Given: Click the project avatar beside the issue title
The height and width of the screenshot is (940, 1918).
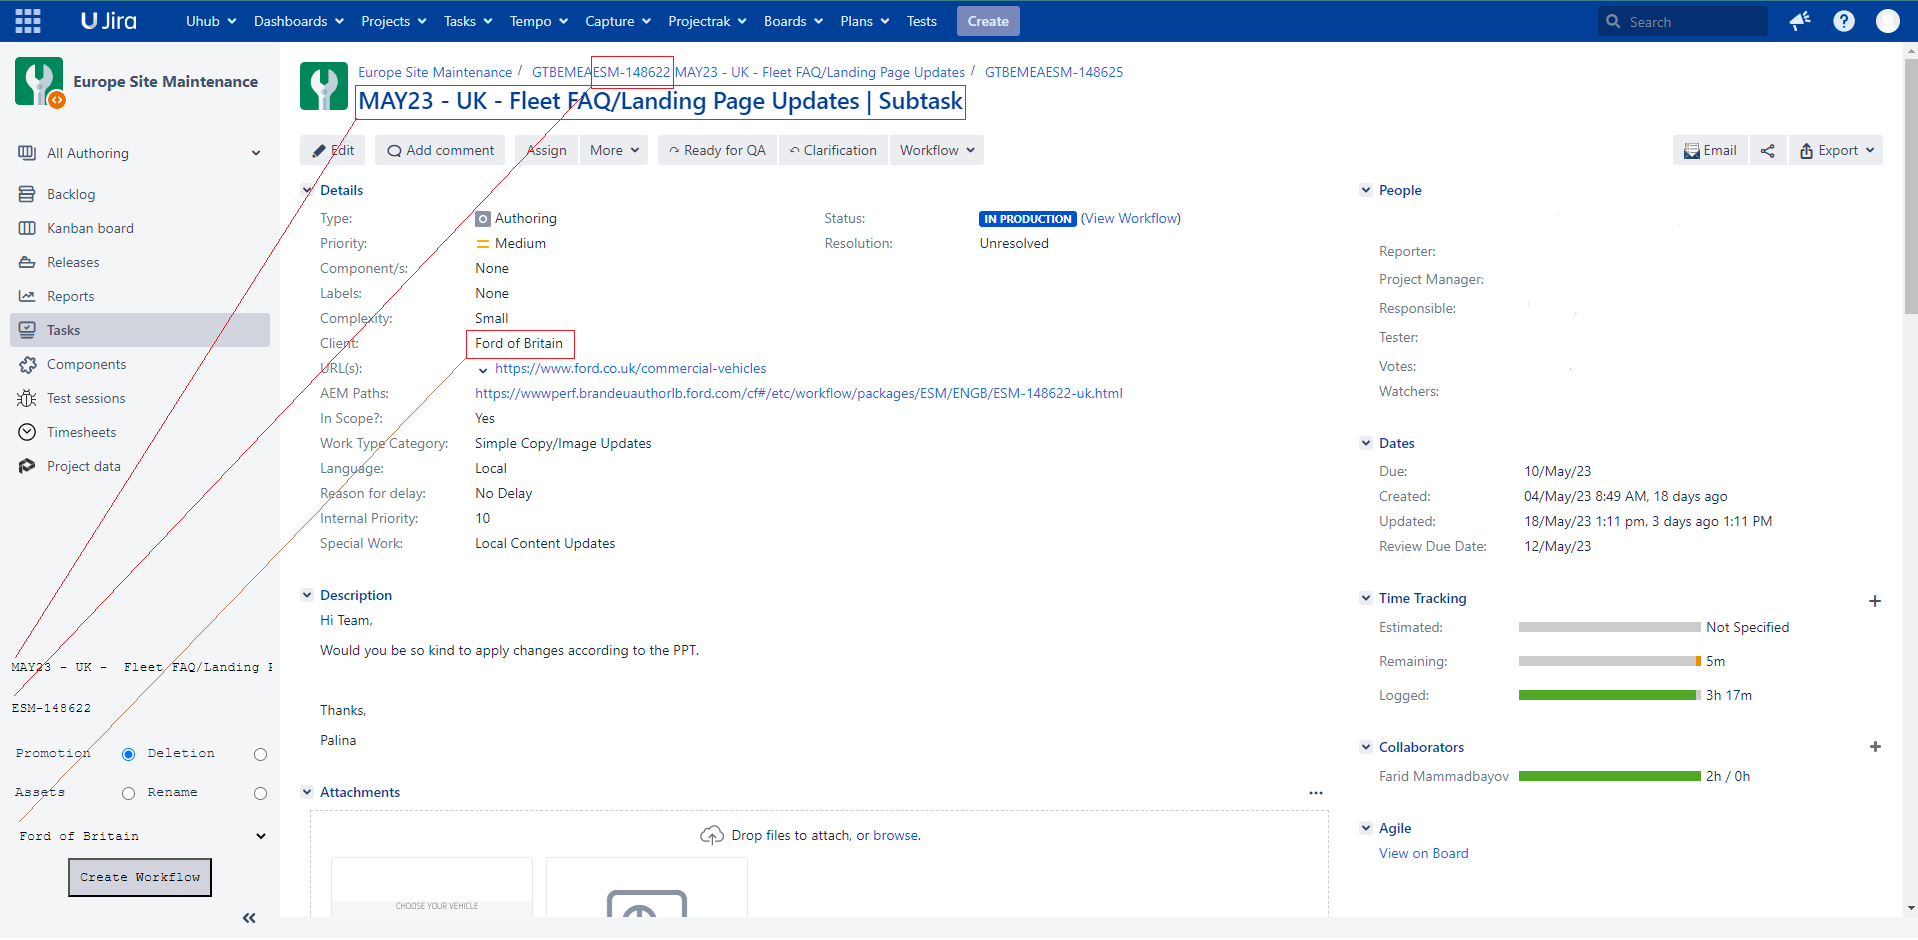Looking at the screenshot, I should pos(324,86).
